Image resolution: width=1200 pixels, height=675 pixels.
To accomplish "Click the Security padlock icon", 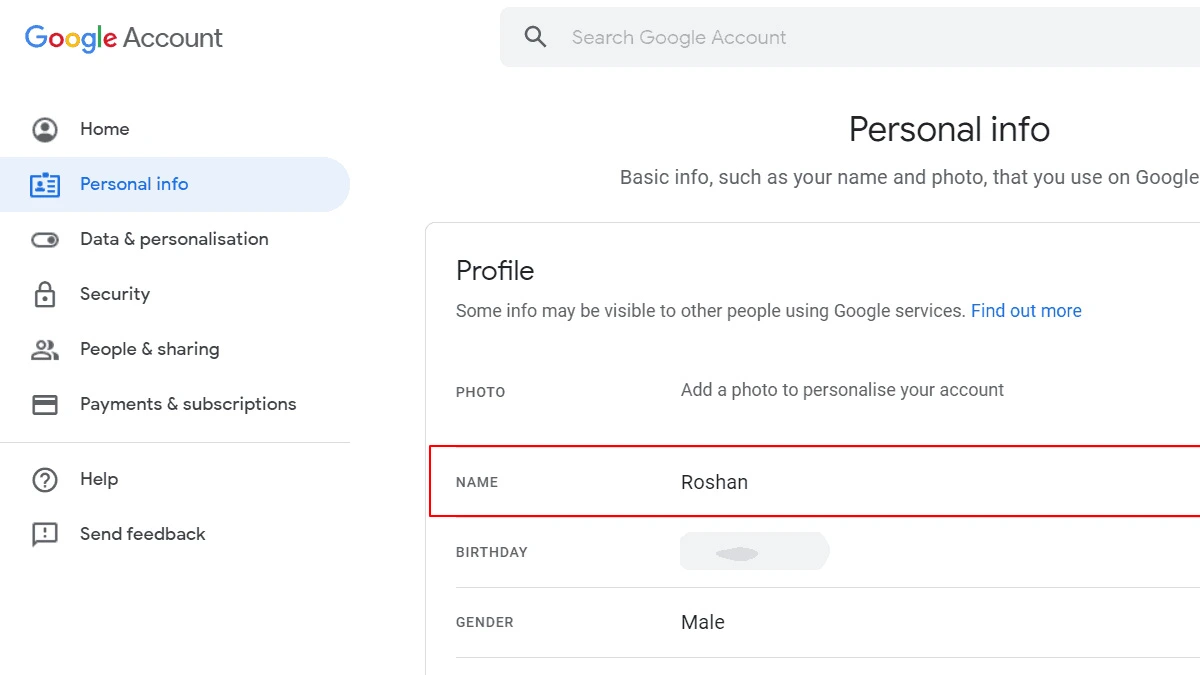I will pyautogui.click(x=45, y=295).
